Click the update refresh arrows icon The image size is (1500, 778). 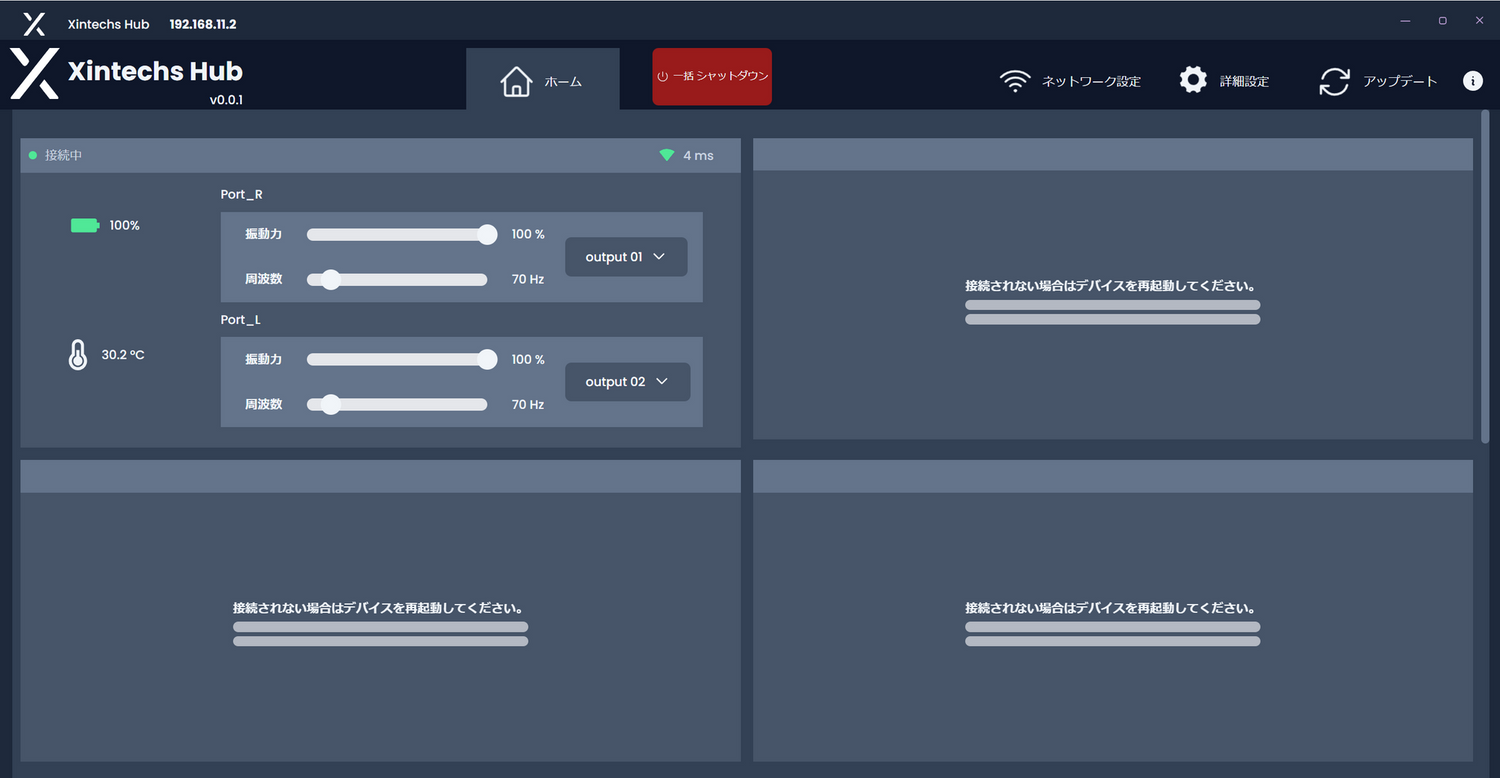point(1334,82)
